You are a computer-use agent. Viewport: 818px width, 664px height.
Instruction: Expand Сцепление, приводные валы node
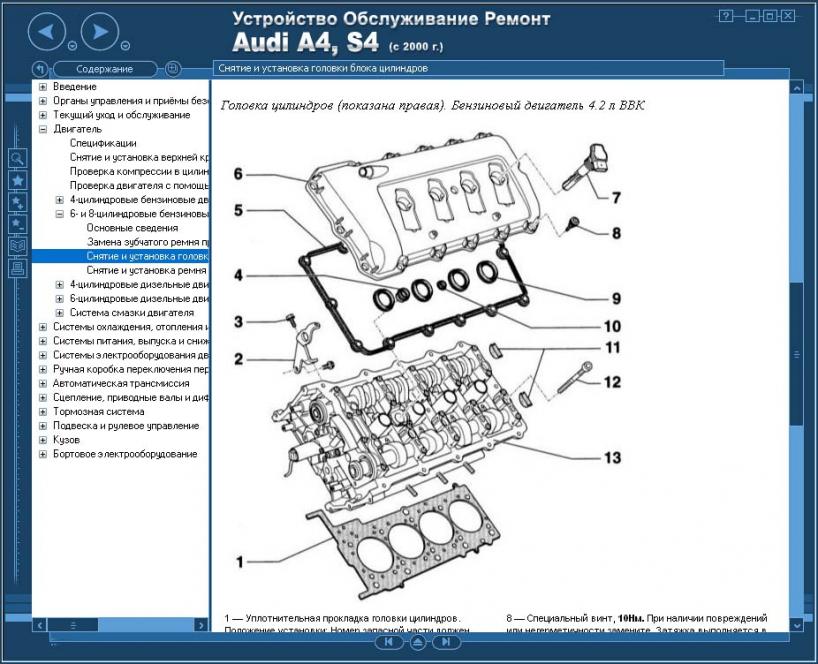click(x=43, y=397)
